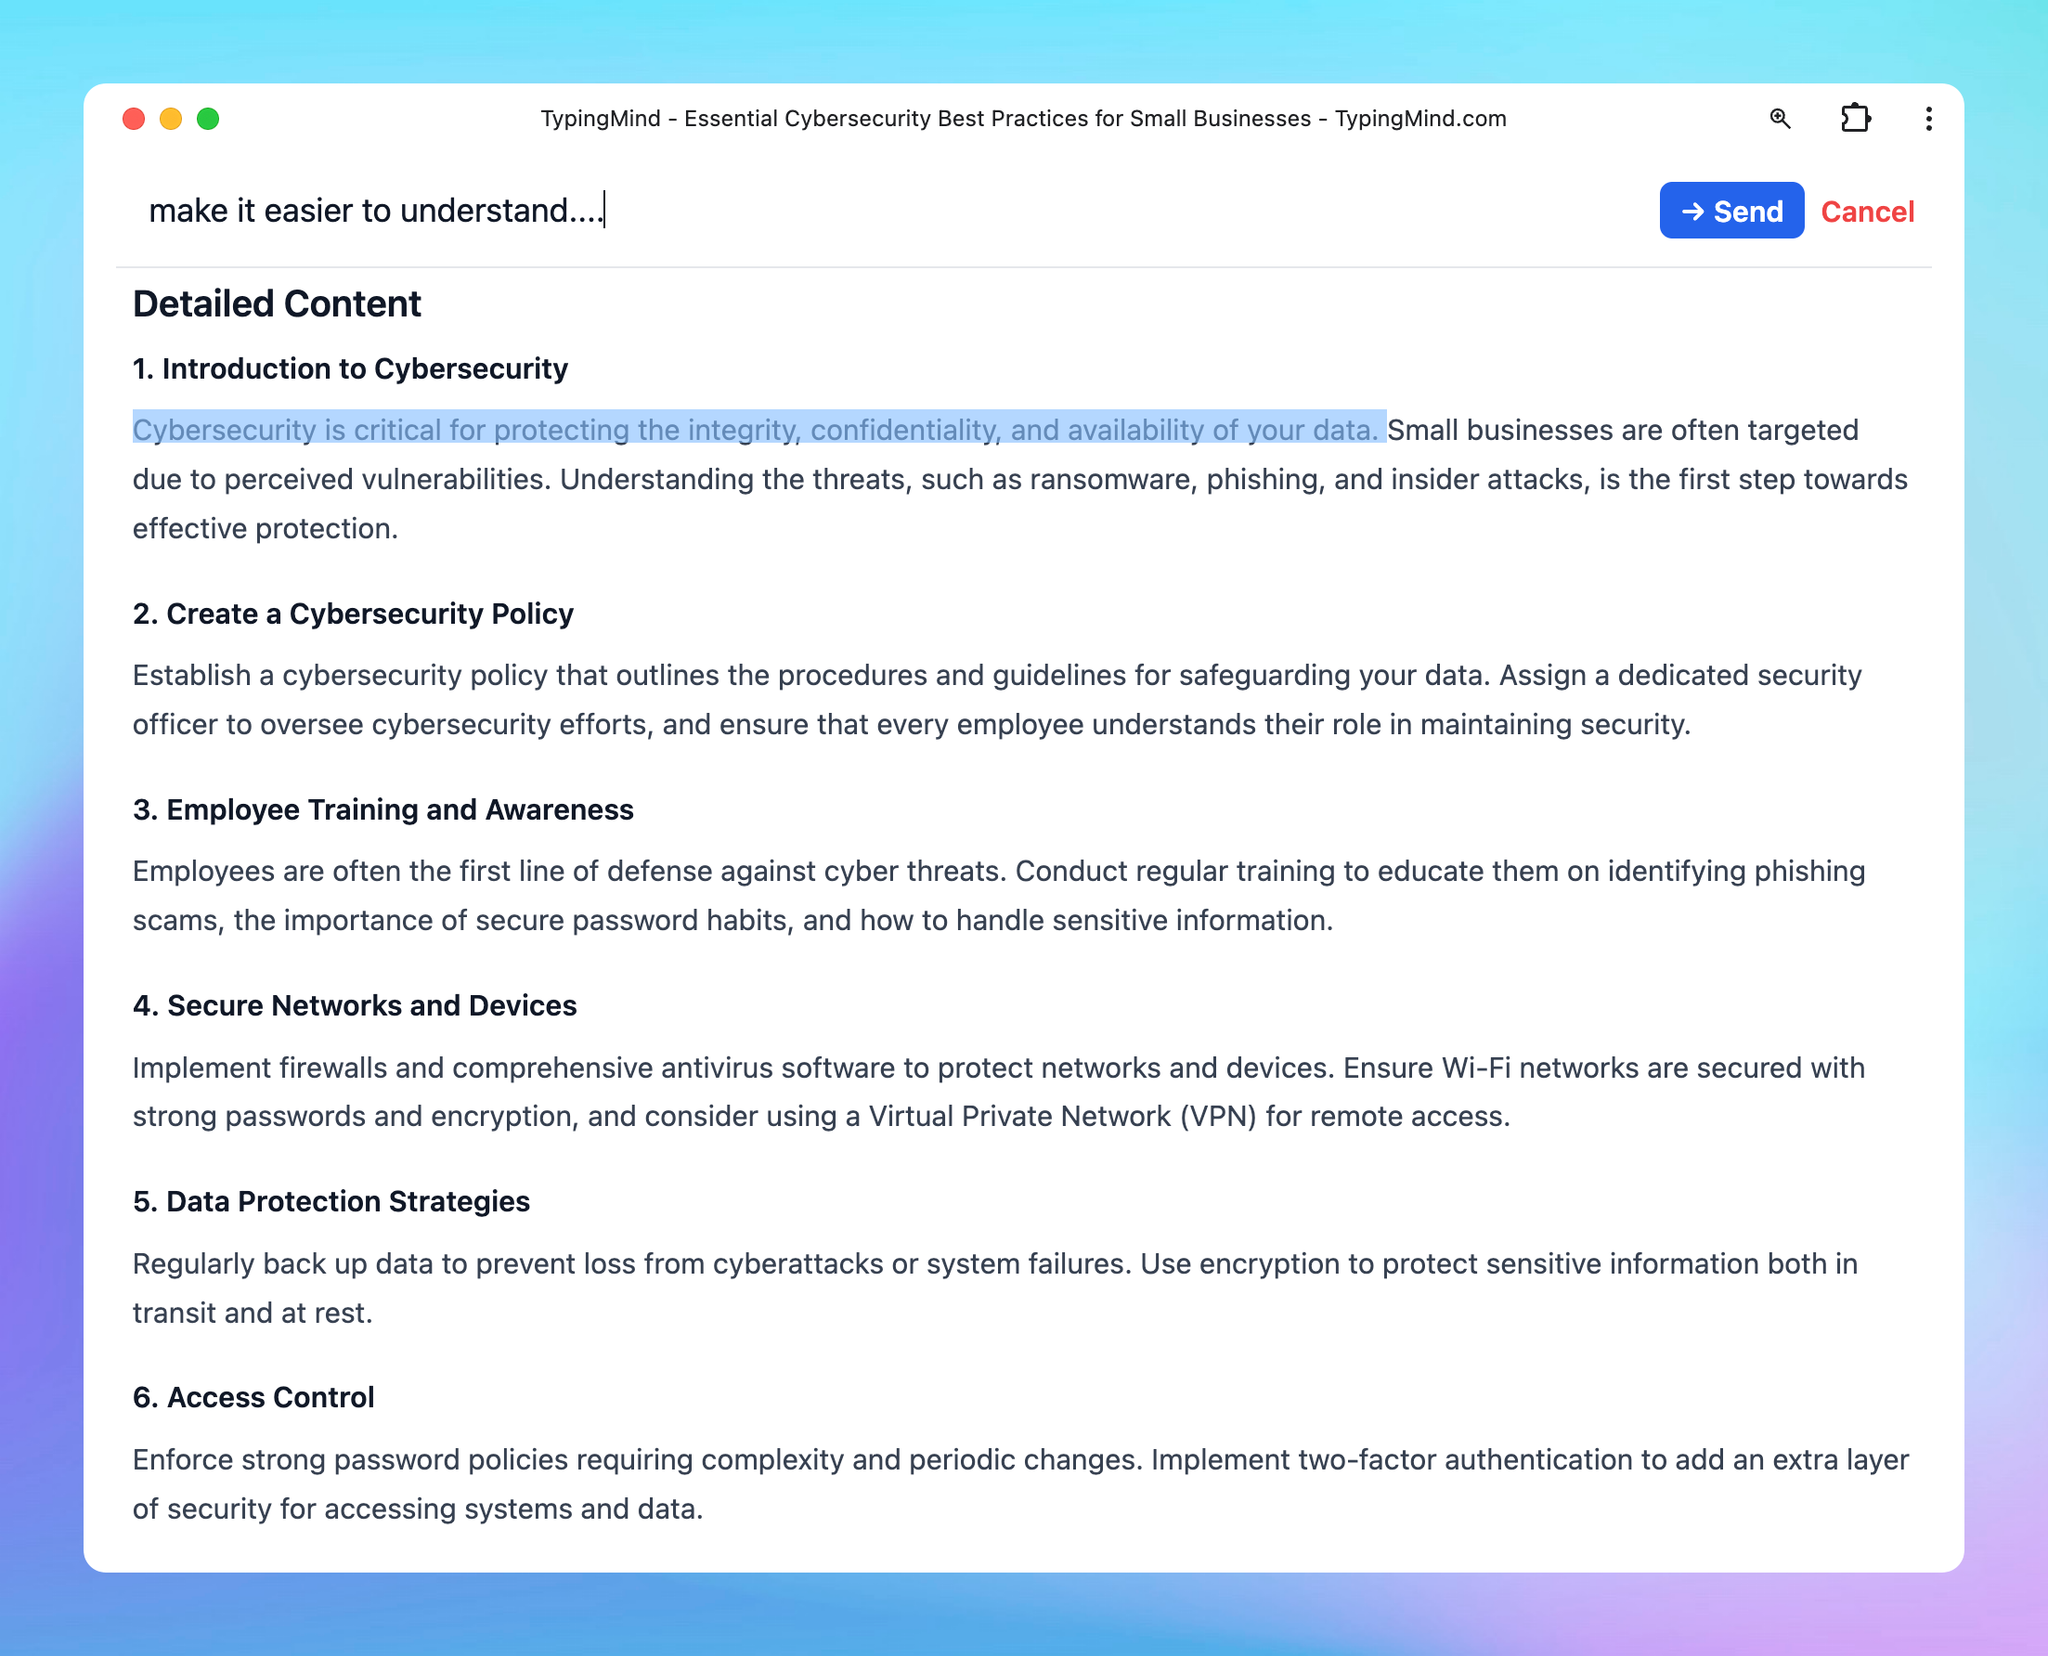Click the '5. Data Protection Strategies' heading

point(331,1202)
